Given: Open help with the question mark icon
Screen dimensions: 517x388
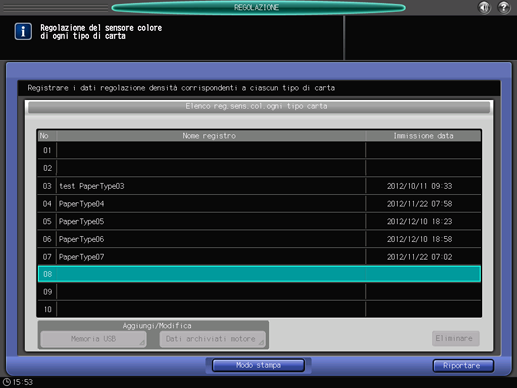Looking at the screenshot, I should click(504, 7).
